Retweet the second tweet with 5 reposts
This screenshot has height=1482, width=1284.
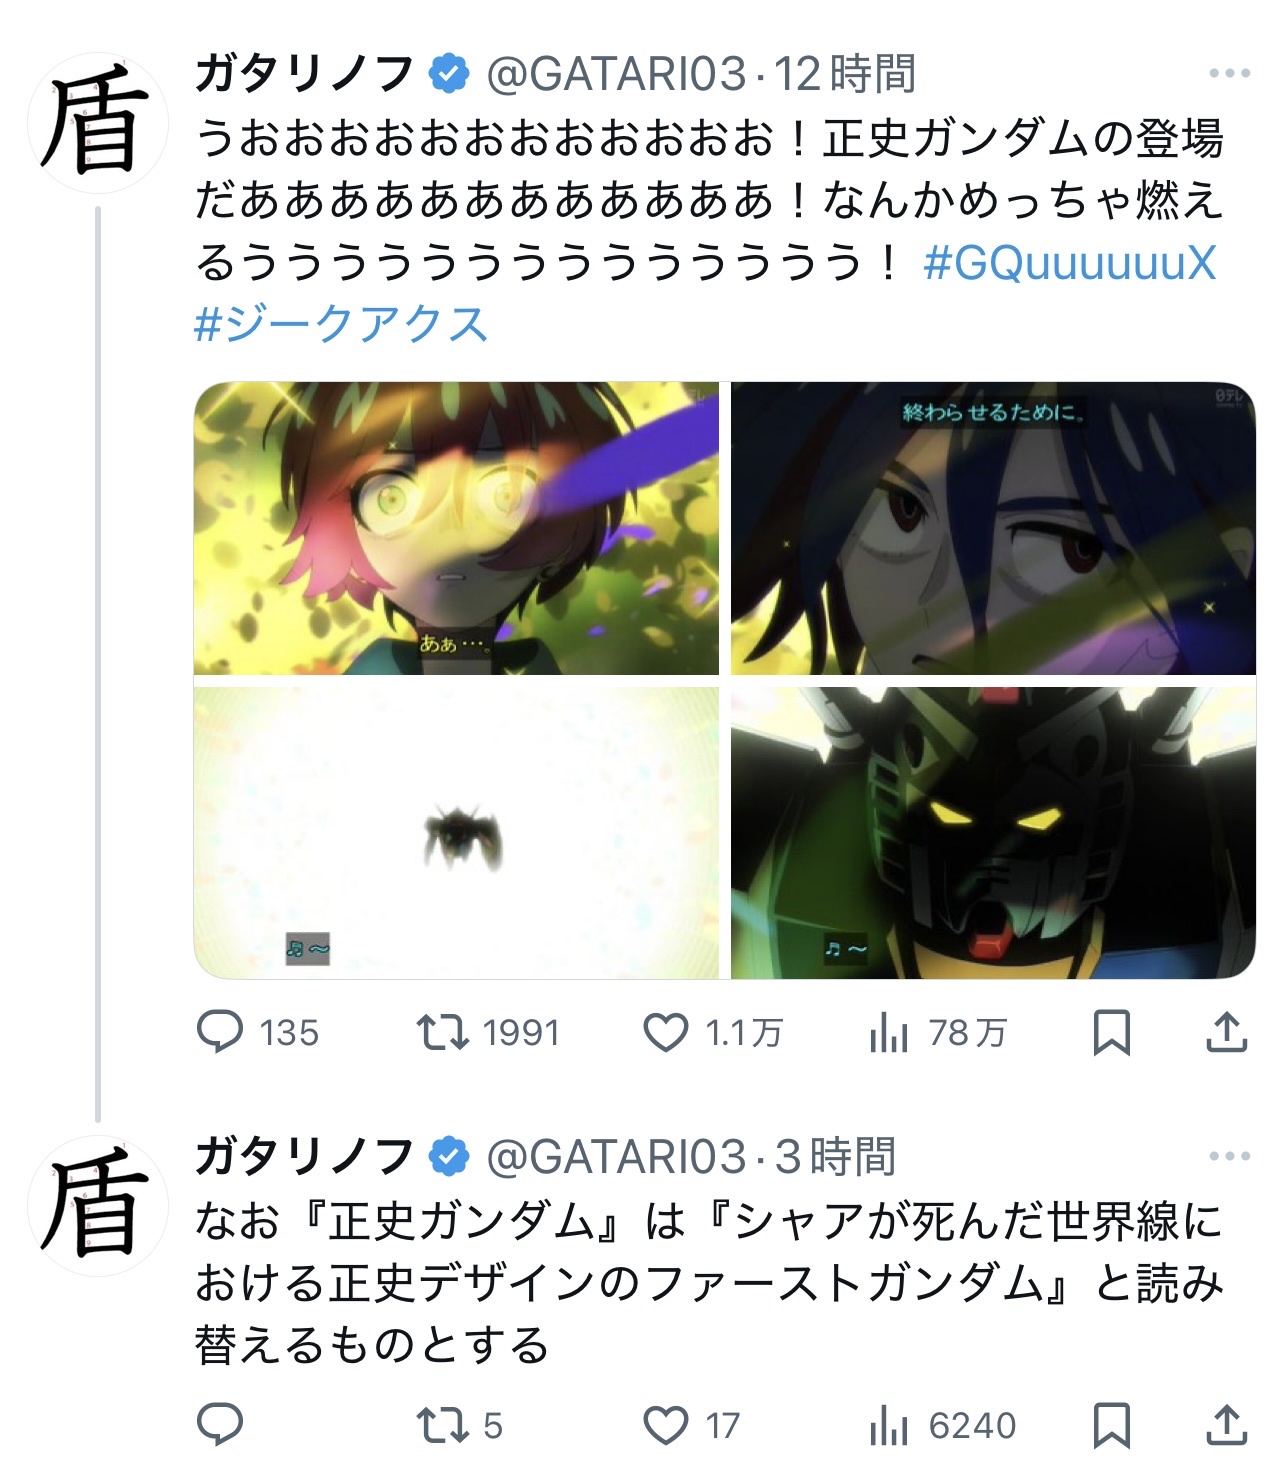tap(460, 1424)
